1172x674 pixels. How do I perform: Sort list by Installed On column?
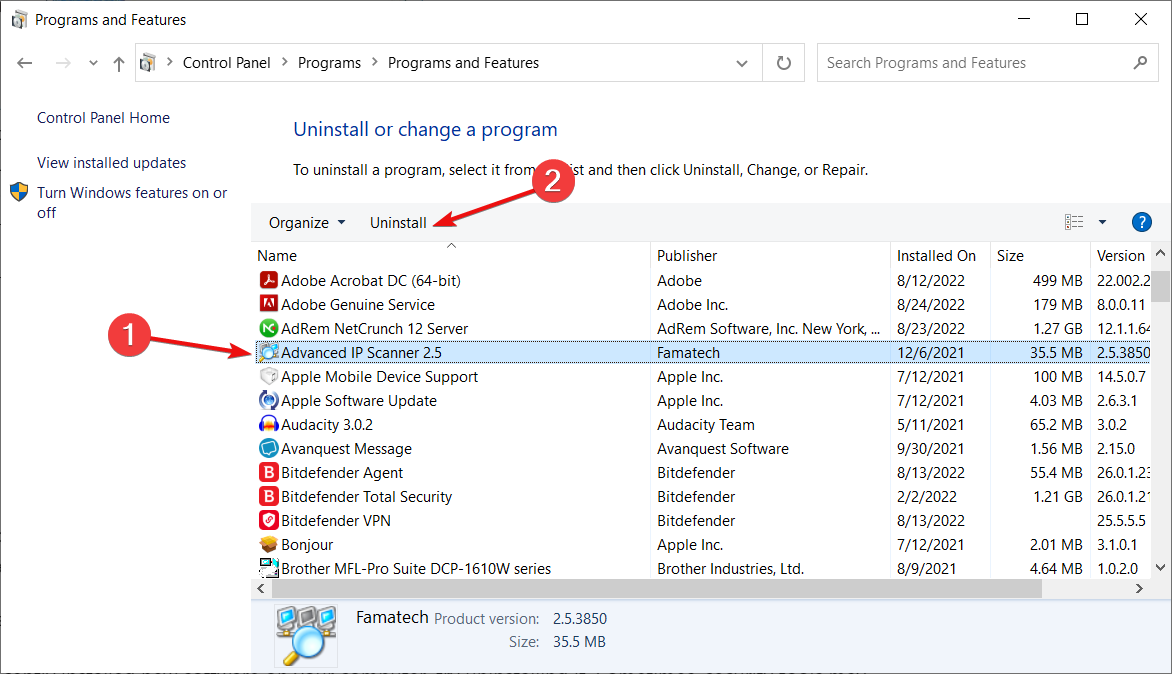coord(940,256)
